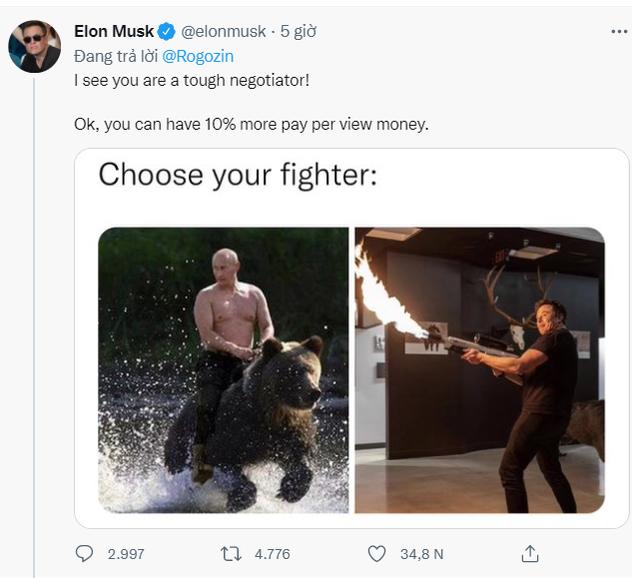This screenshot has width=632, height=578.
Task: Click the 'tough negotiator' tweet text line
Action: pos(192,79)
